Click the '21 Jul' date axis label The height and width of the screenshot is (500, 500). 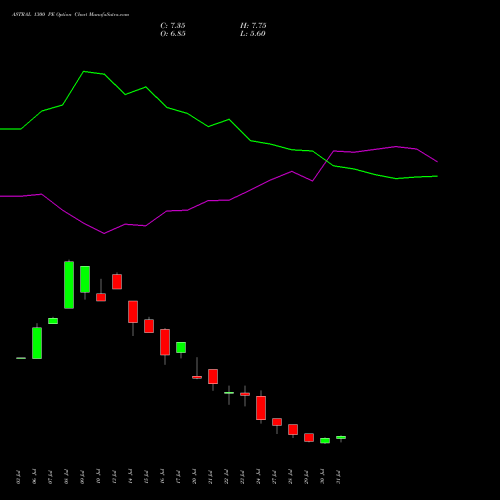[210, 477]
